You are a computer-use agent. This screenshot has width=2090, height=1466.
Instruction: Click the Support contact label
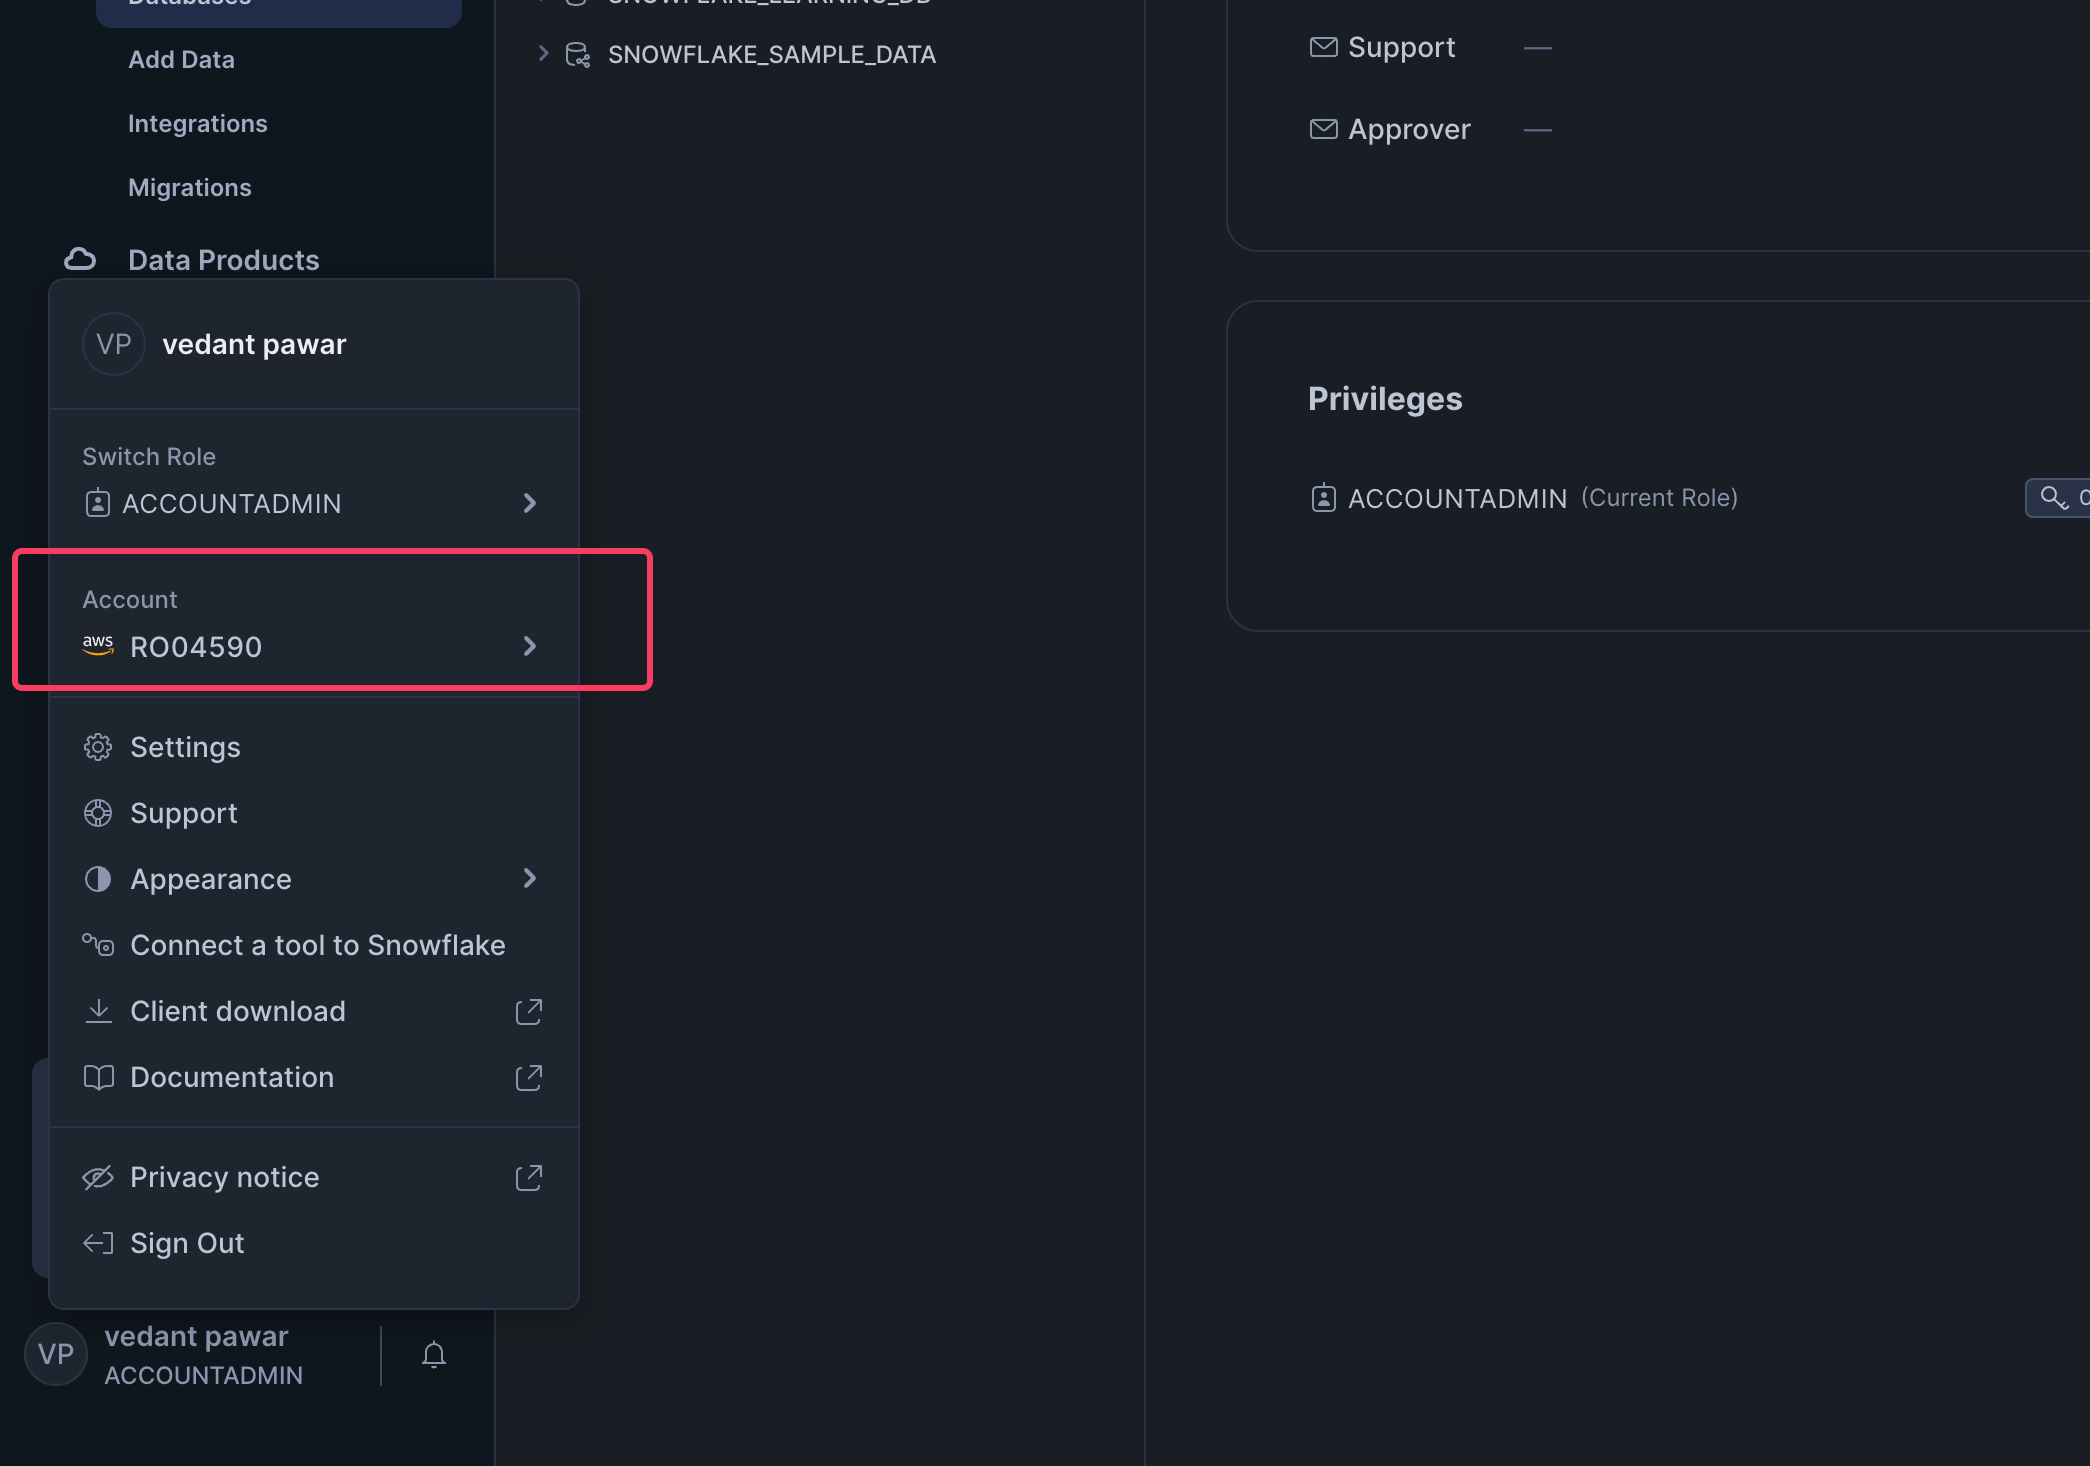click(x=1402, y=48)
